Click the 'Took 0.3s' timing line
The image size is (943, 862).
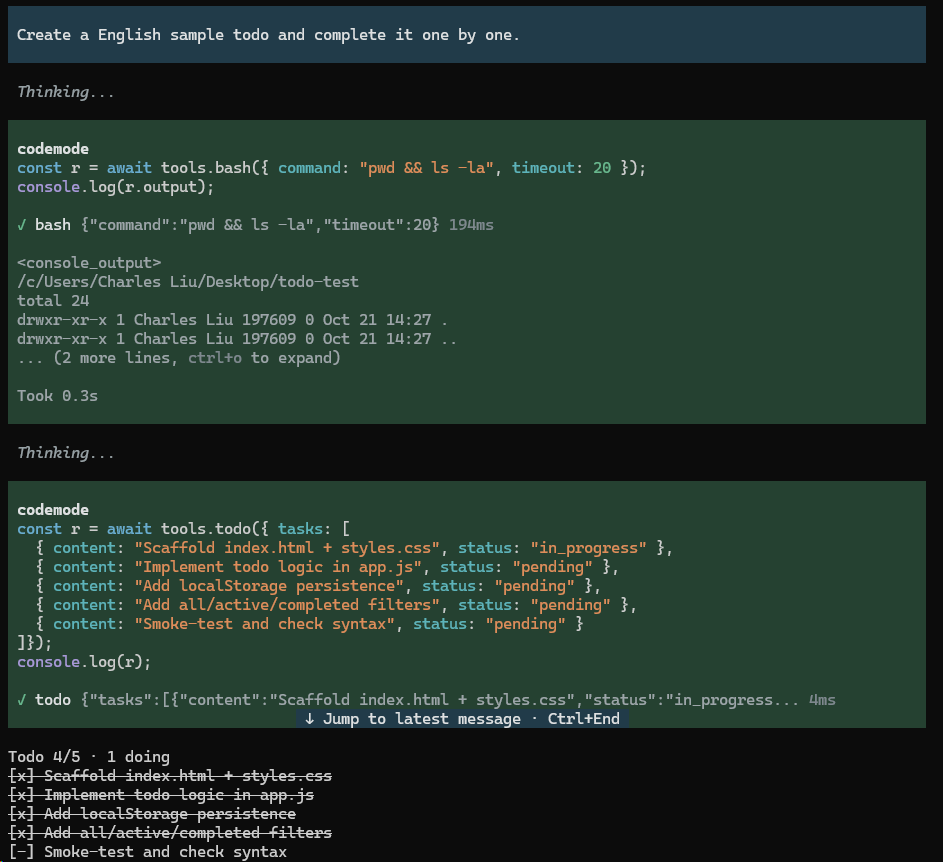(x=57, y=396)
